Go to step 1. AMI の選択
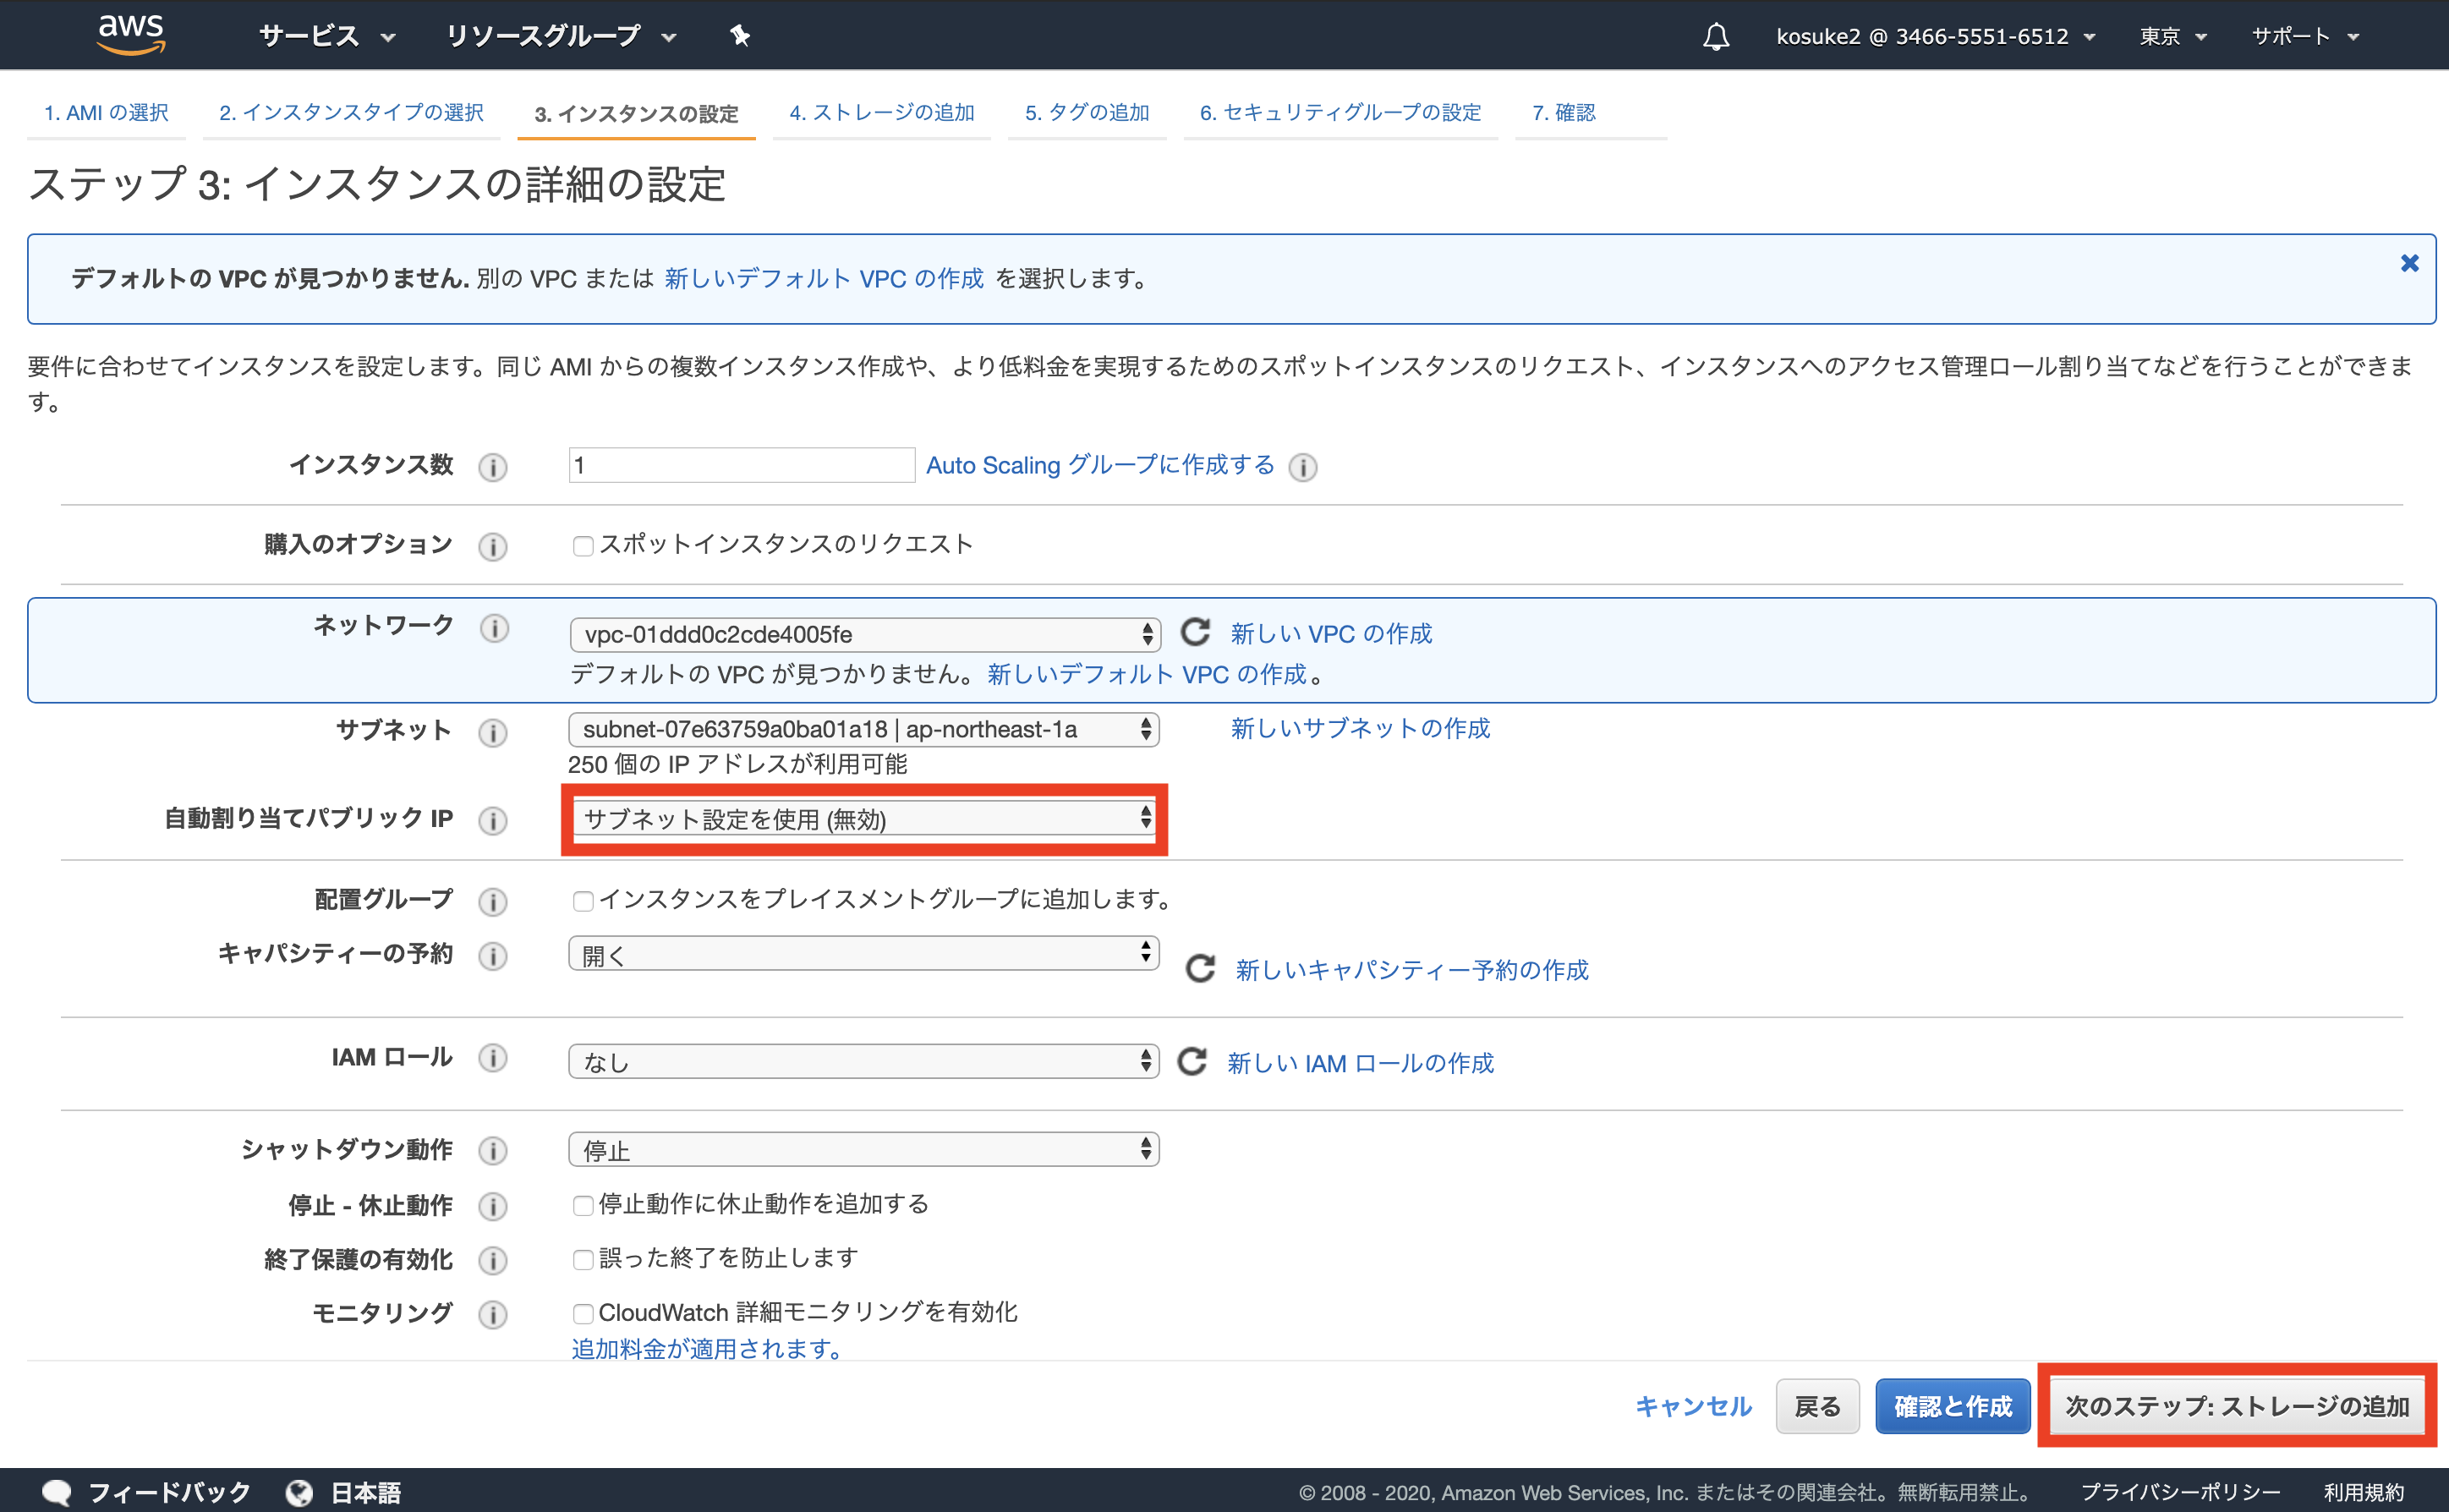The width and height of the screenshot is (2449, 1512). [x=106, y=113]
